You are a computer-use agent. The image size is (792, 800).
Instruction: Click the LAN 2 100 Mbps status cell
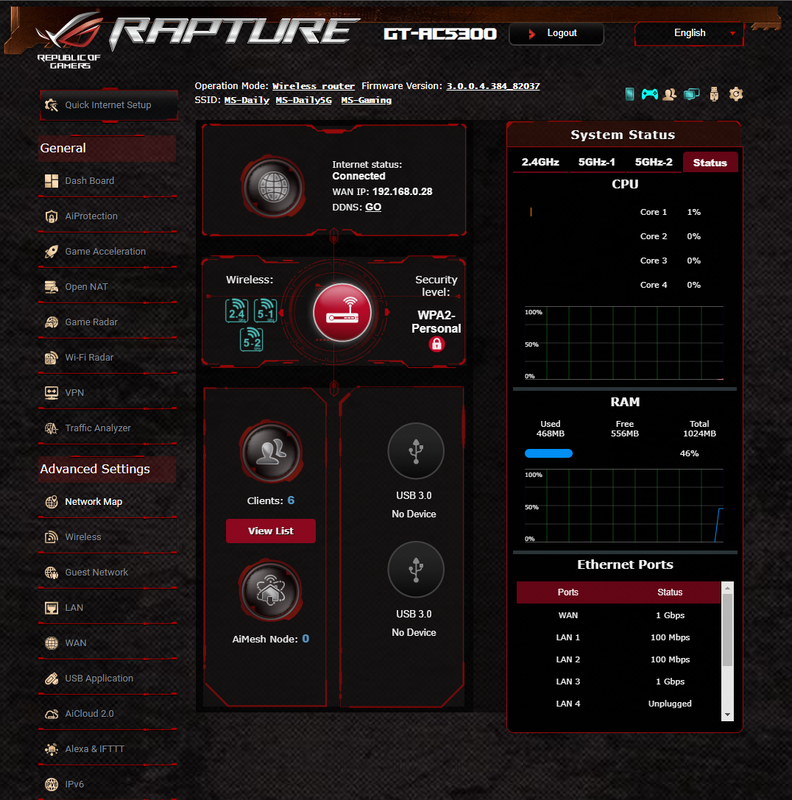tap(670, 660)
